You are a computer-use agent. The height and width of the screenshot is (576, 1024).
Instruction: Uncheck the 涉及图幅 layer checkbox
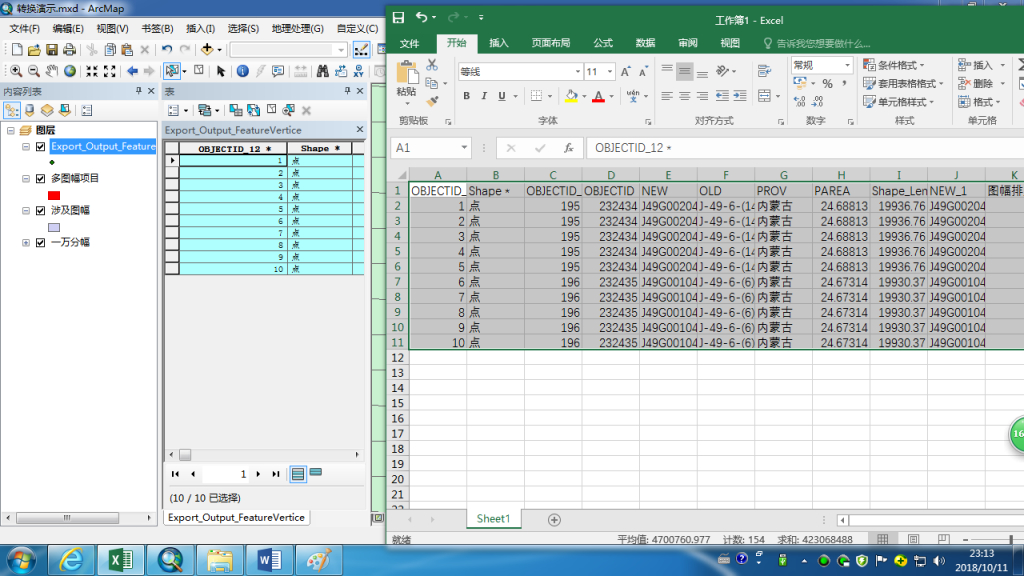(40, 210)
